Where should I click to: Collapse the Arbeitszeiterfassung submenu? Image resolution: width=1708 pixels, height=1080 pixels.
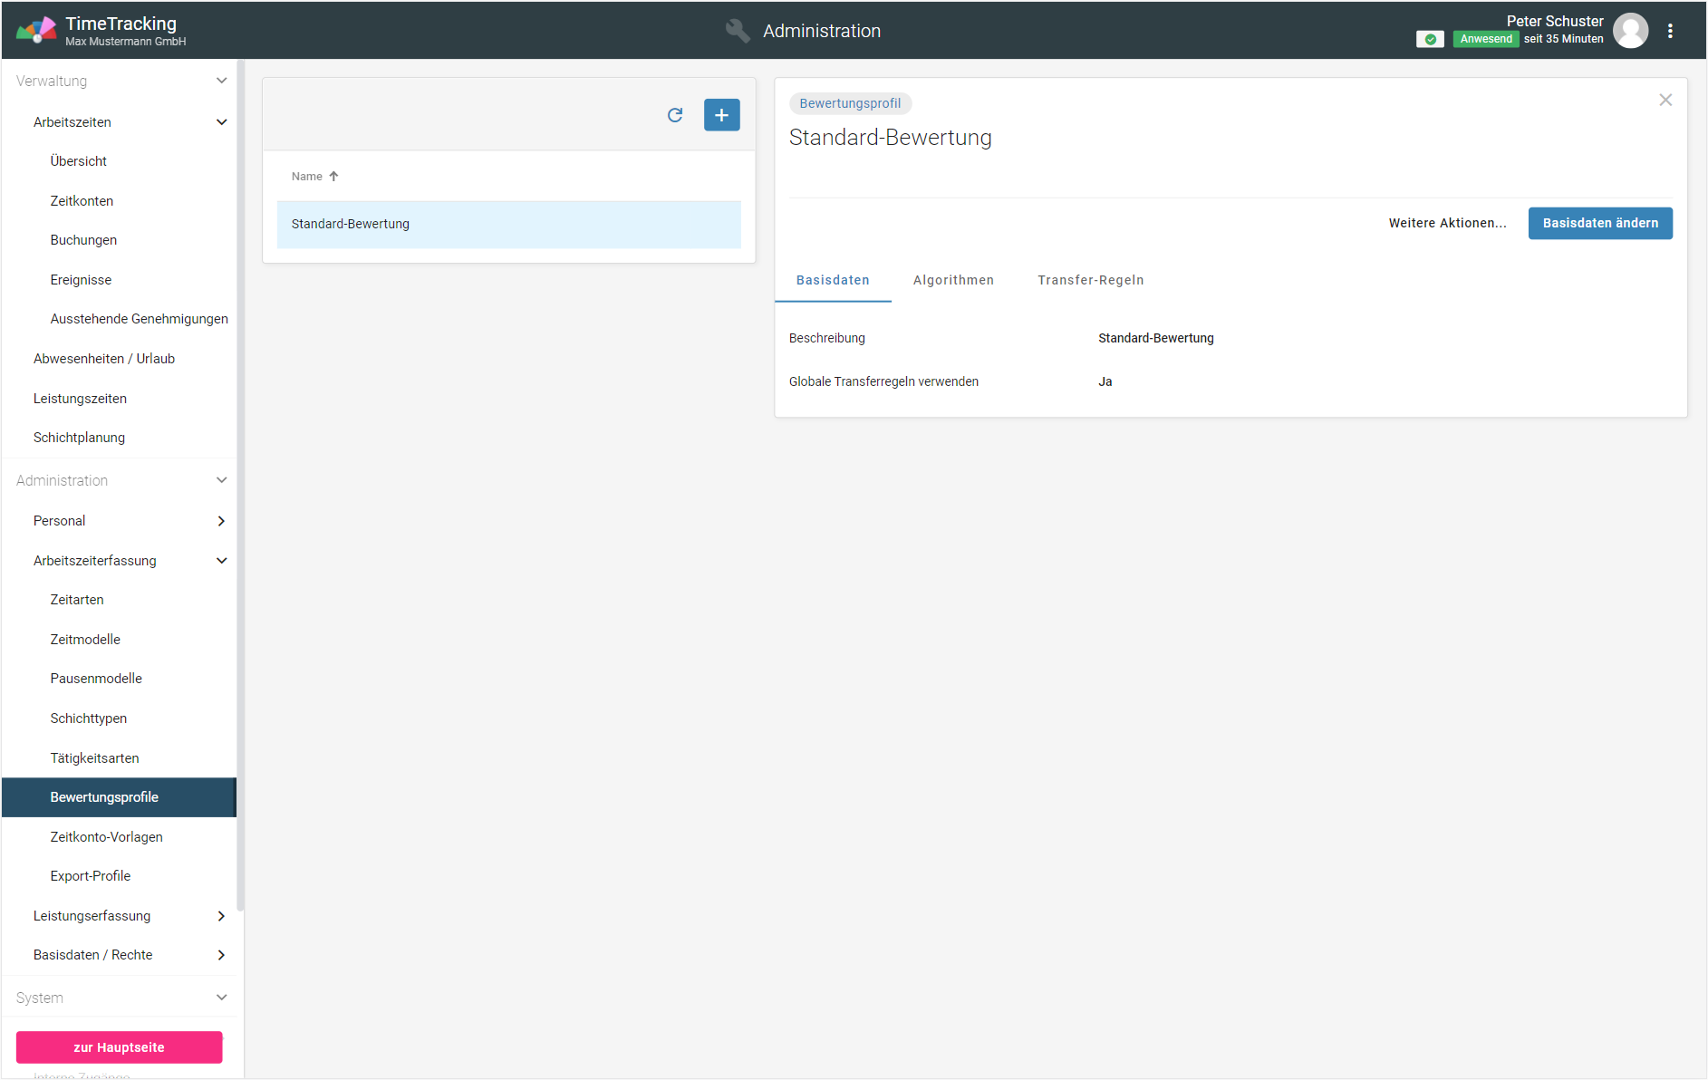tap(221, 561)
